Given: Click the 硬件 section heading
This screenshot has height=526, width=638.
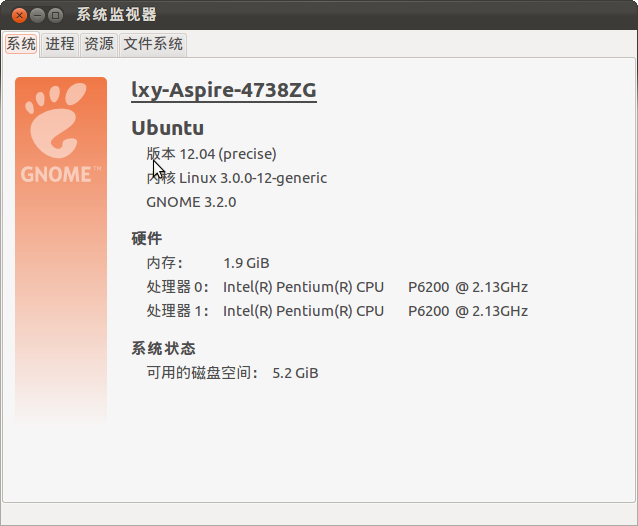Looking at the screenshot, I should point(146,238).
